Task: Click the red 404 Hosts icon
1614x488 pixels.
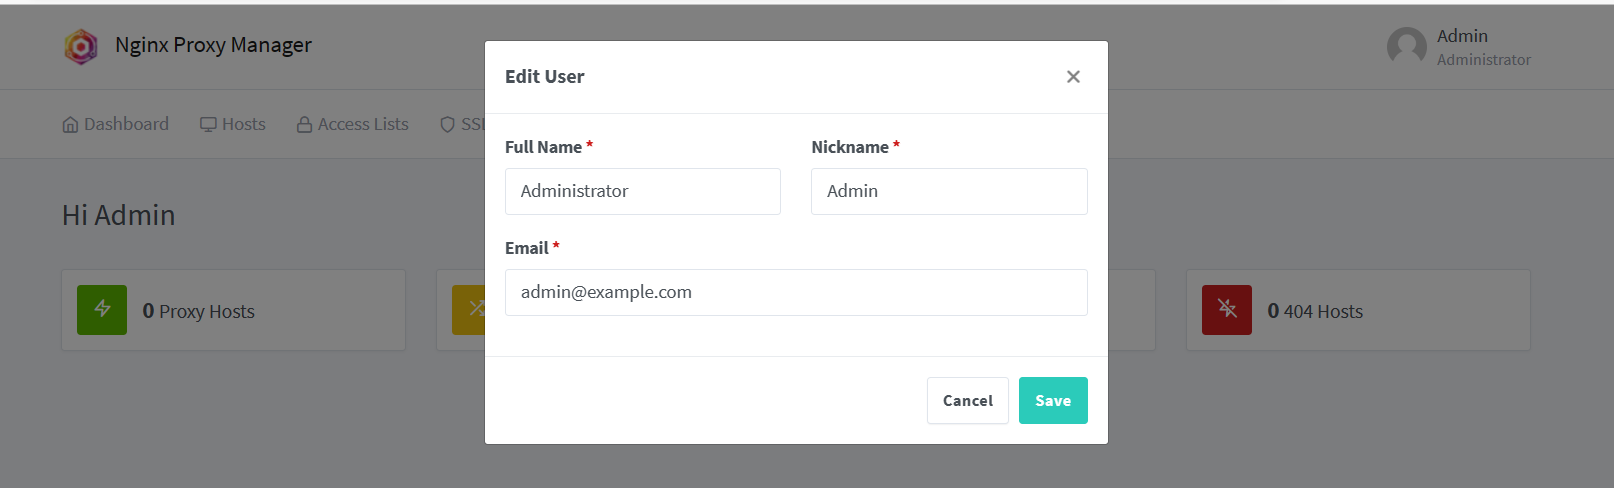Action: (1227, 310)
